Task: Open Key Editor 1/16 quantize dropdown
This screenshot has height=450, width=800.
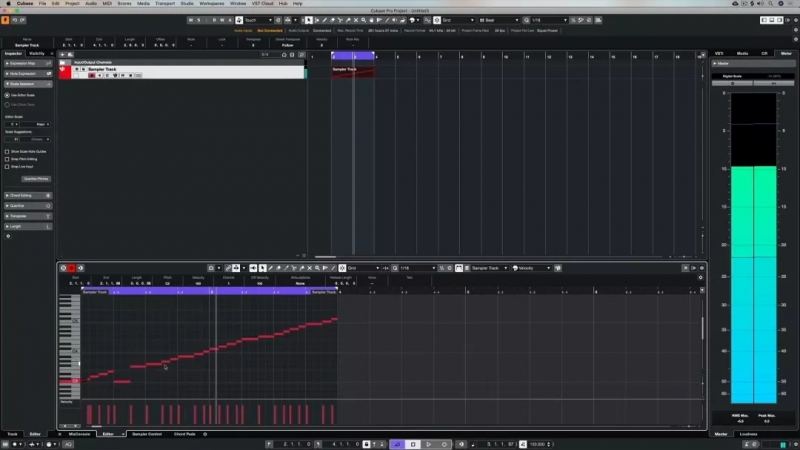Action: 417,268
